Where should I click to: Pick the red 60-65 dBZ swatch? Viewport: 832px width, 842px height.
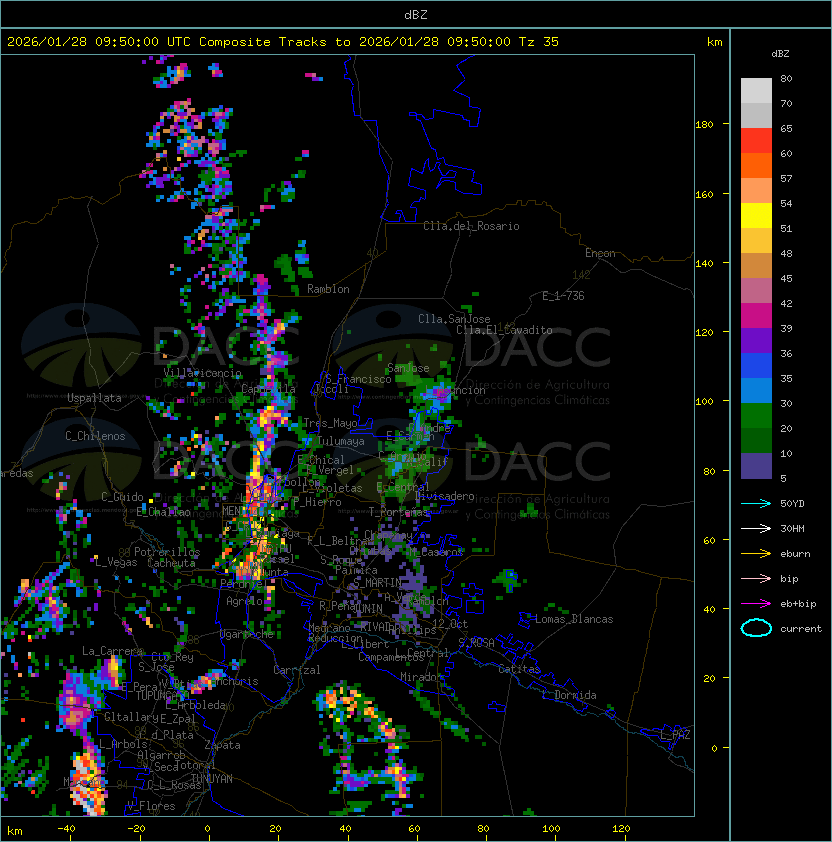(756, 141)
